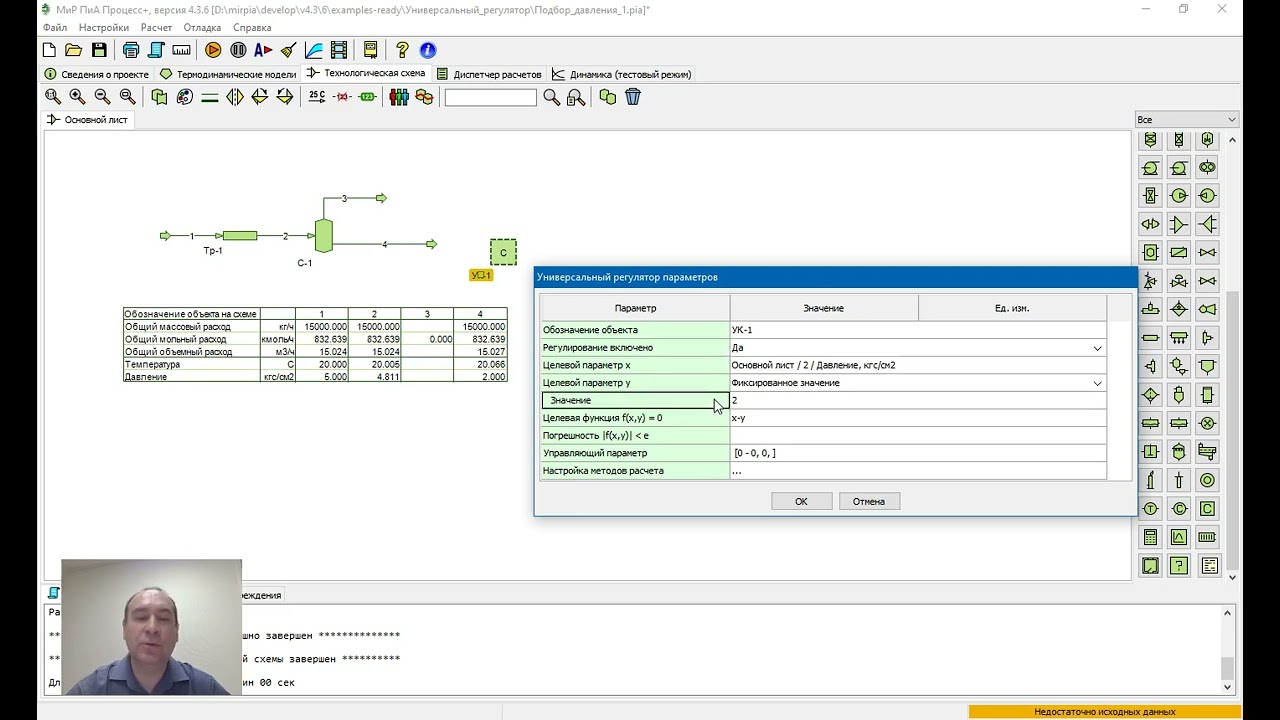Screen dimensions: 1280x720
Task: Select the Тр-1 pipe on the scheme
Action: tap(240, 236)
